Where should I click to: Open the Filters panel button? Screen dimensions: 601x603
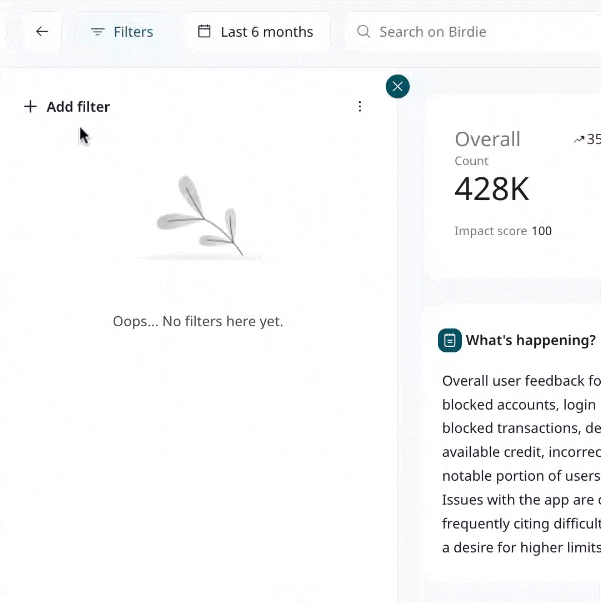pos(122,32)
